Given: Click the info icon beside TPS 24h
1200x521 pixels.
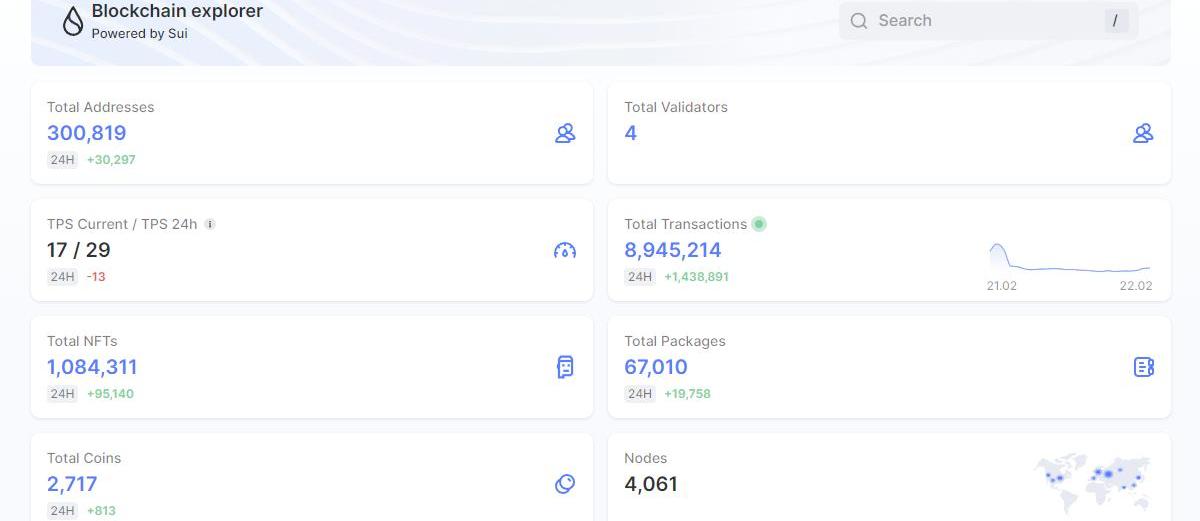Looking at the screenshot, I should click(x=210, y=224).
